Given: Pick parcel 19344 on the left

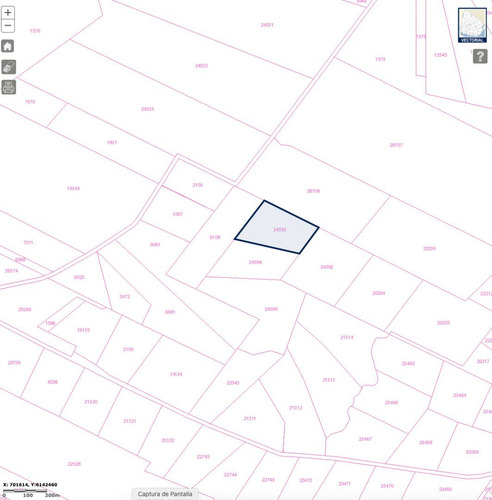Looking at the screenshot, I should 73,188.
